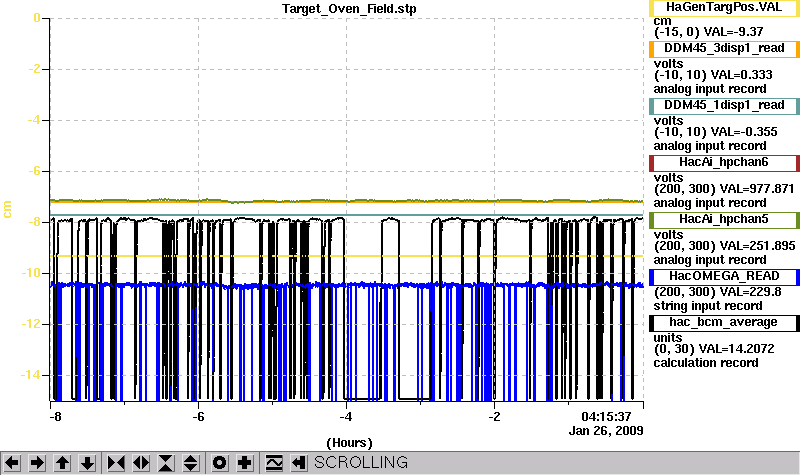Select the DDM45_1disp1_read legend entry

[x=724, y=106]
